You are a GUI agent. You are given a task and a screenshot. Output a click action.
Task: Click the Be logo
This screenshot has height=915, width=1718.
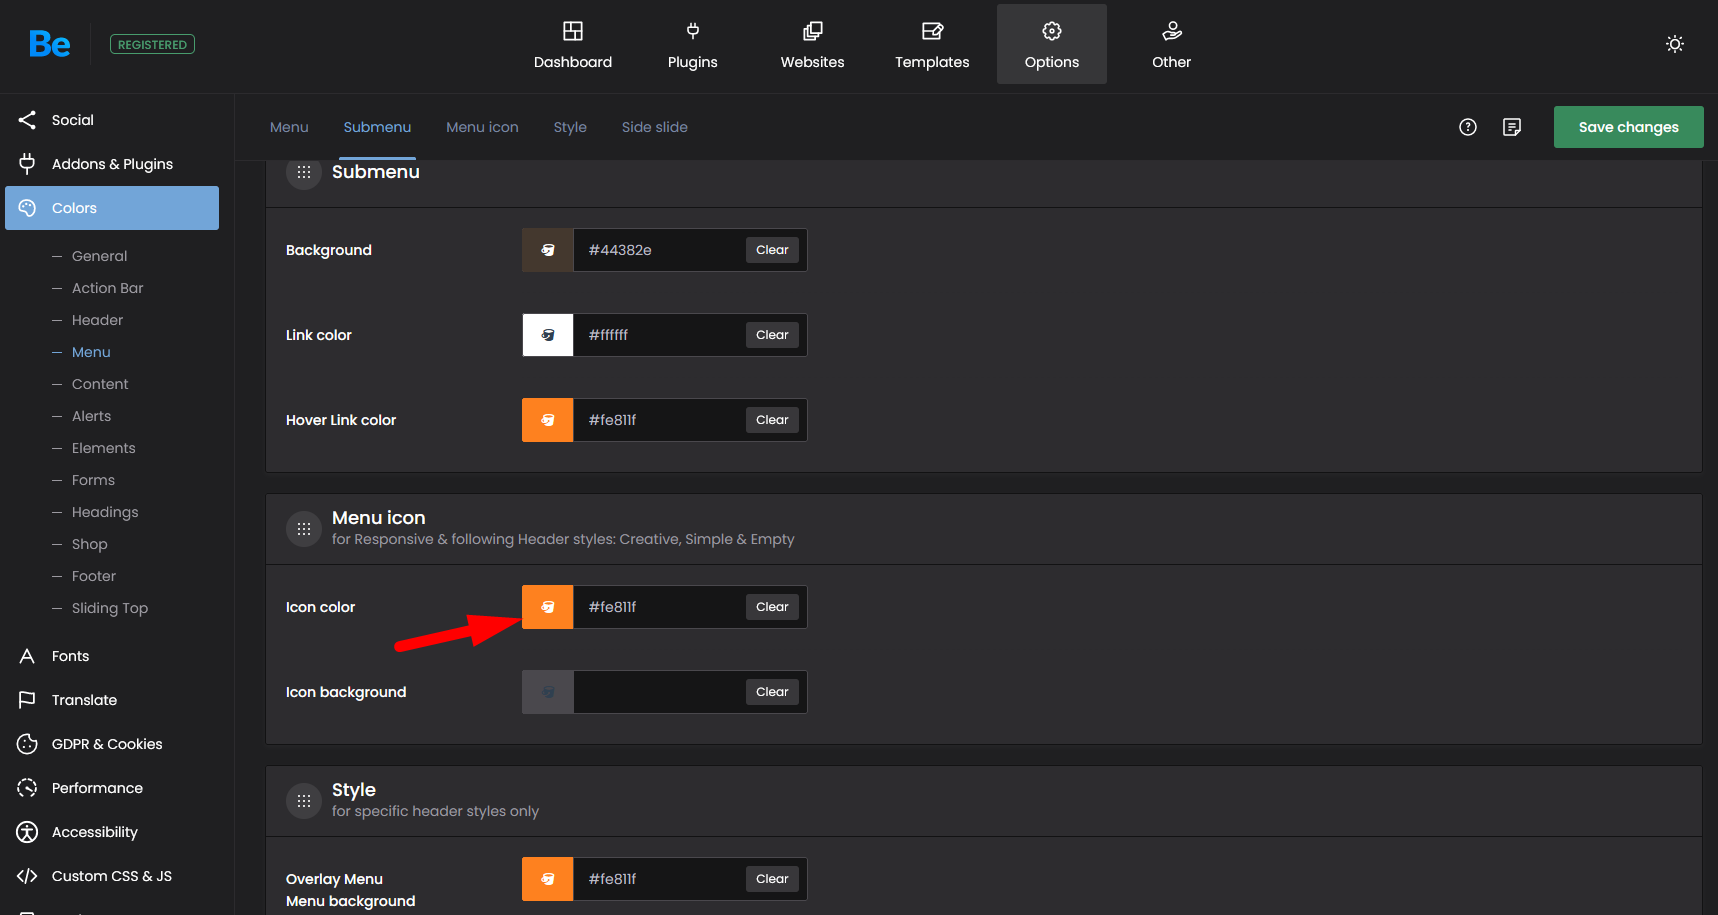(49, 44)
